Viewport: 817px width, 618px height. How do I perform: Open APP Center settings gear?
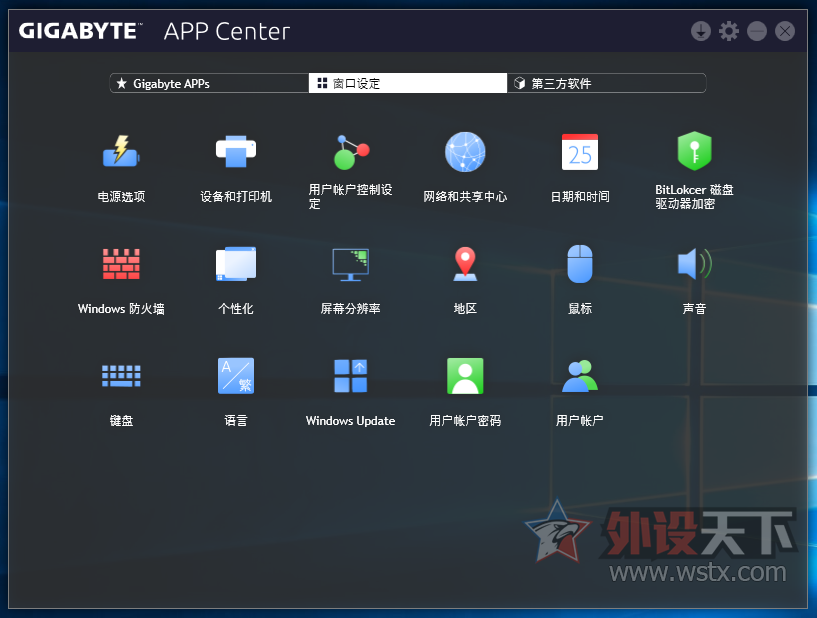point(729,31)
